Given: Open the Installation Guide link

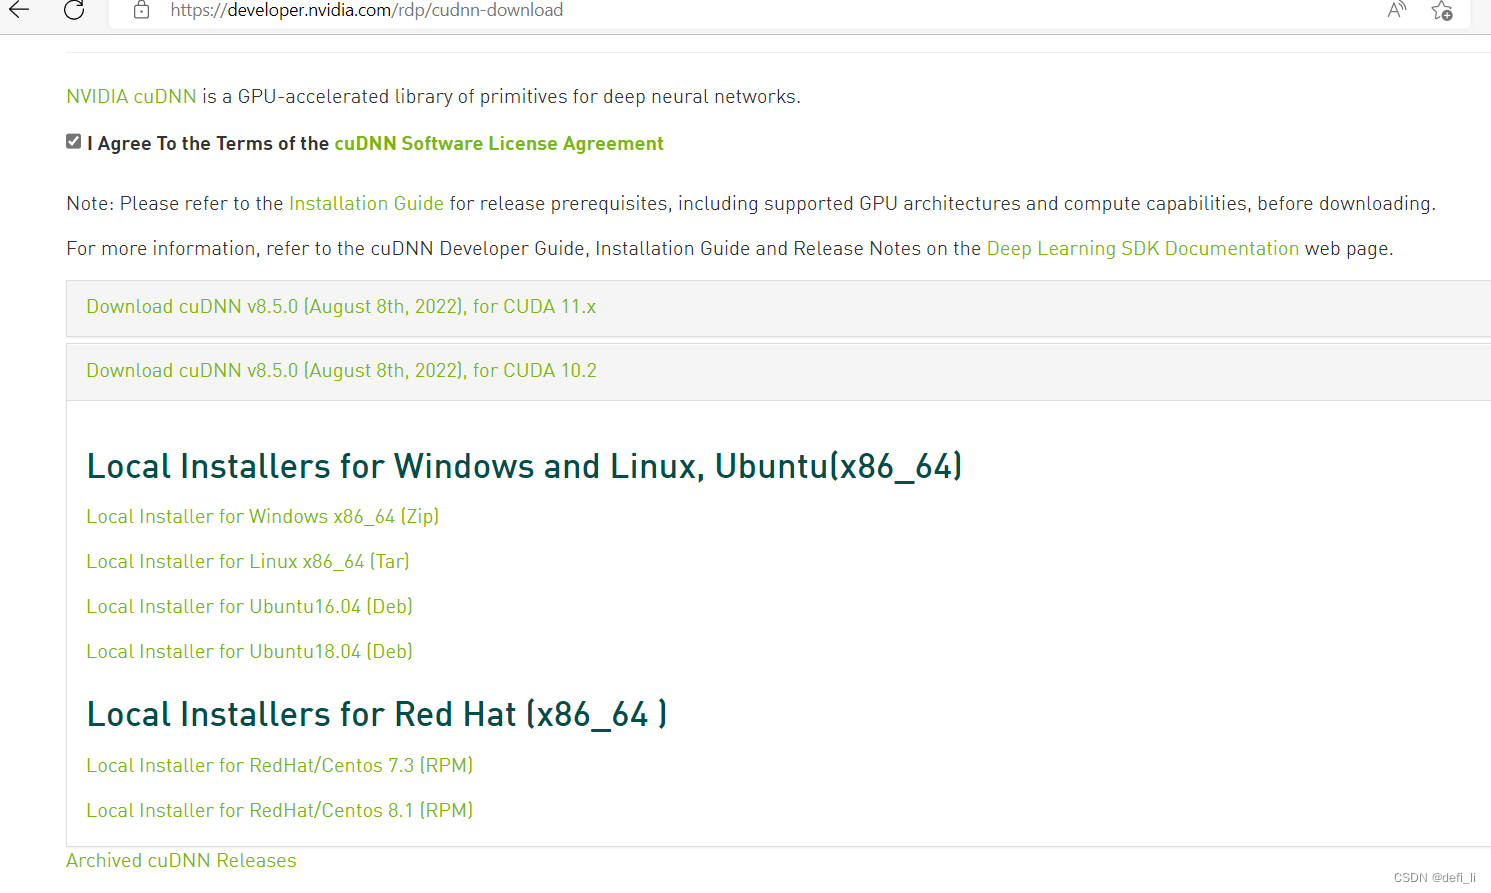Looking at the screenshot, I should click(x=366, y=203).
